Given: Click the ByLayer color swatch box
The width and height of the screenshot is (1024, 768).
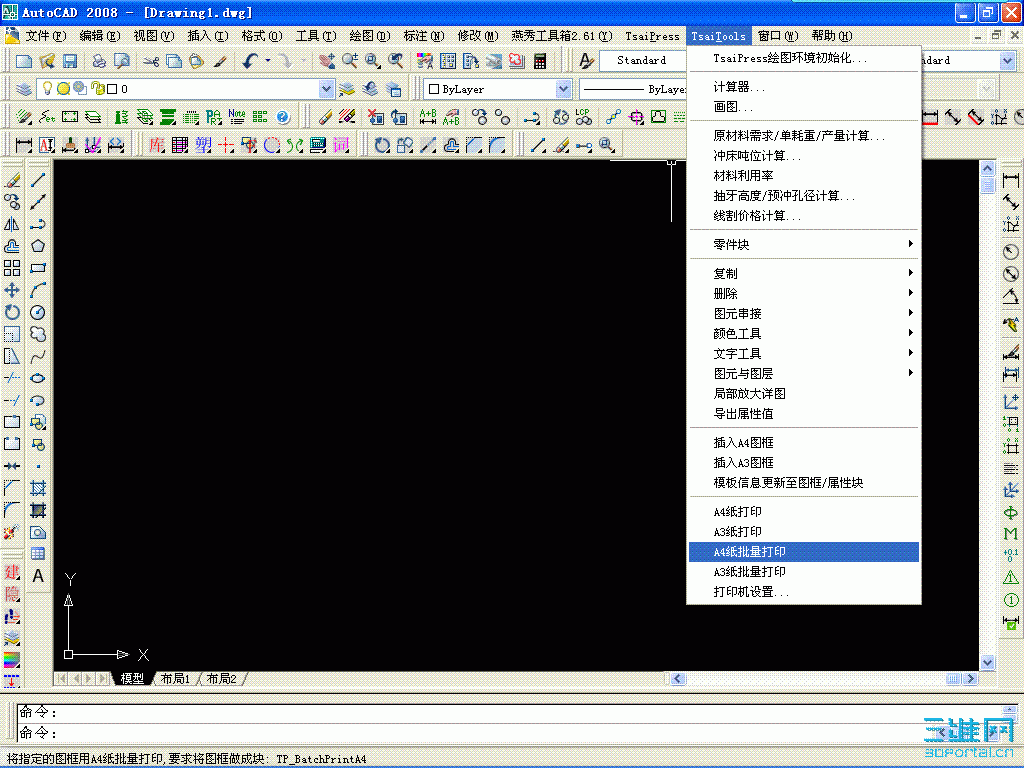Looking at the screenshot, I should coord(434,89).
